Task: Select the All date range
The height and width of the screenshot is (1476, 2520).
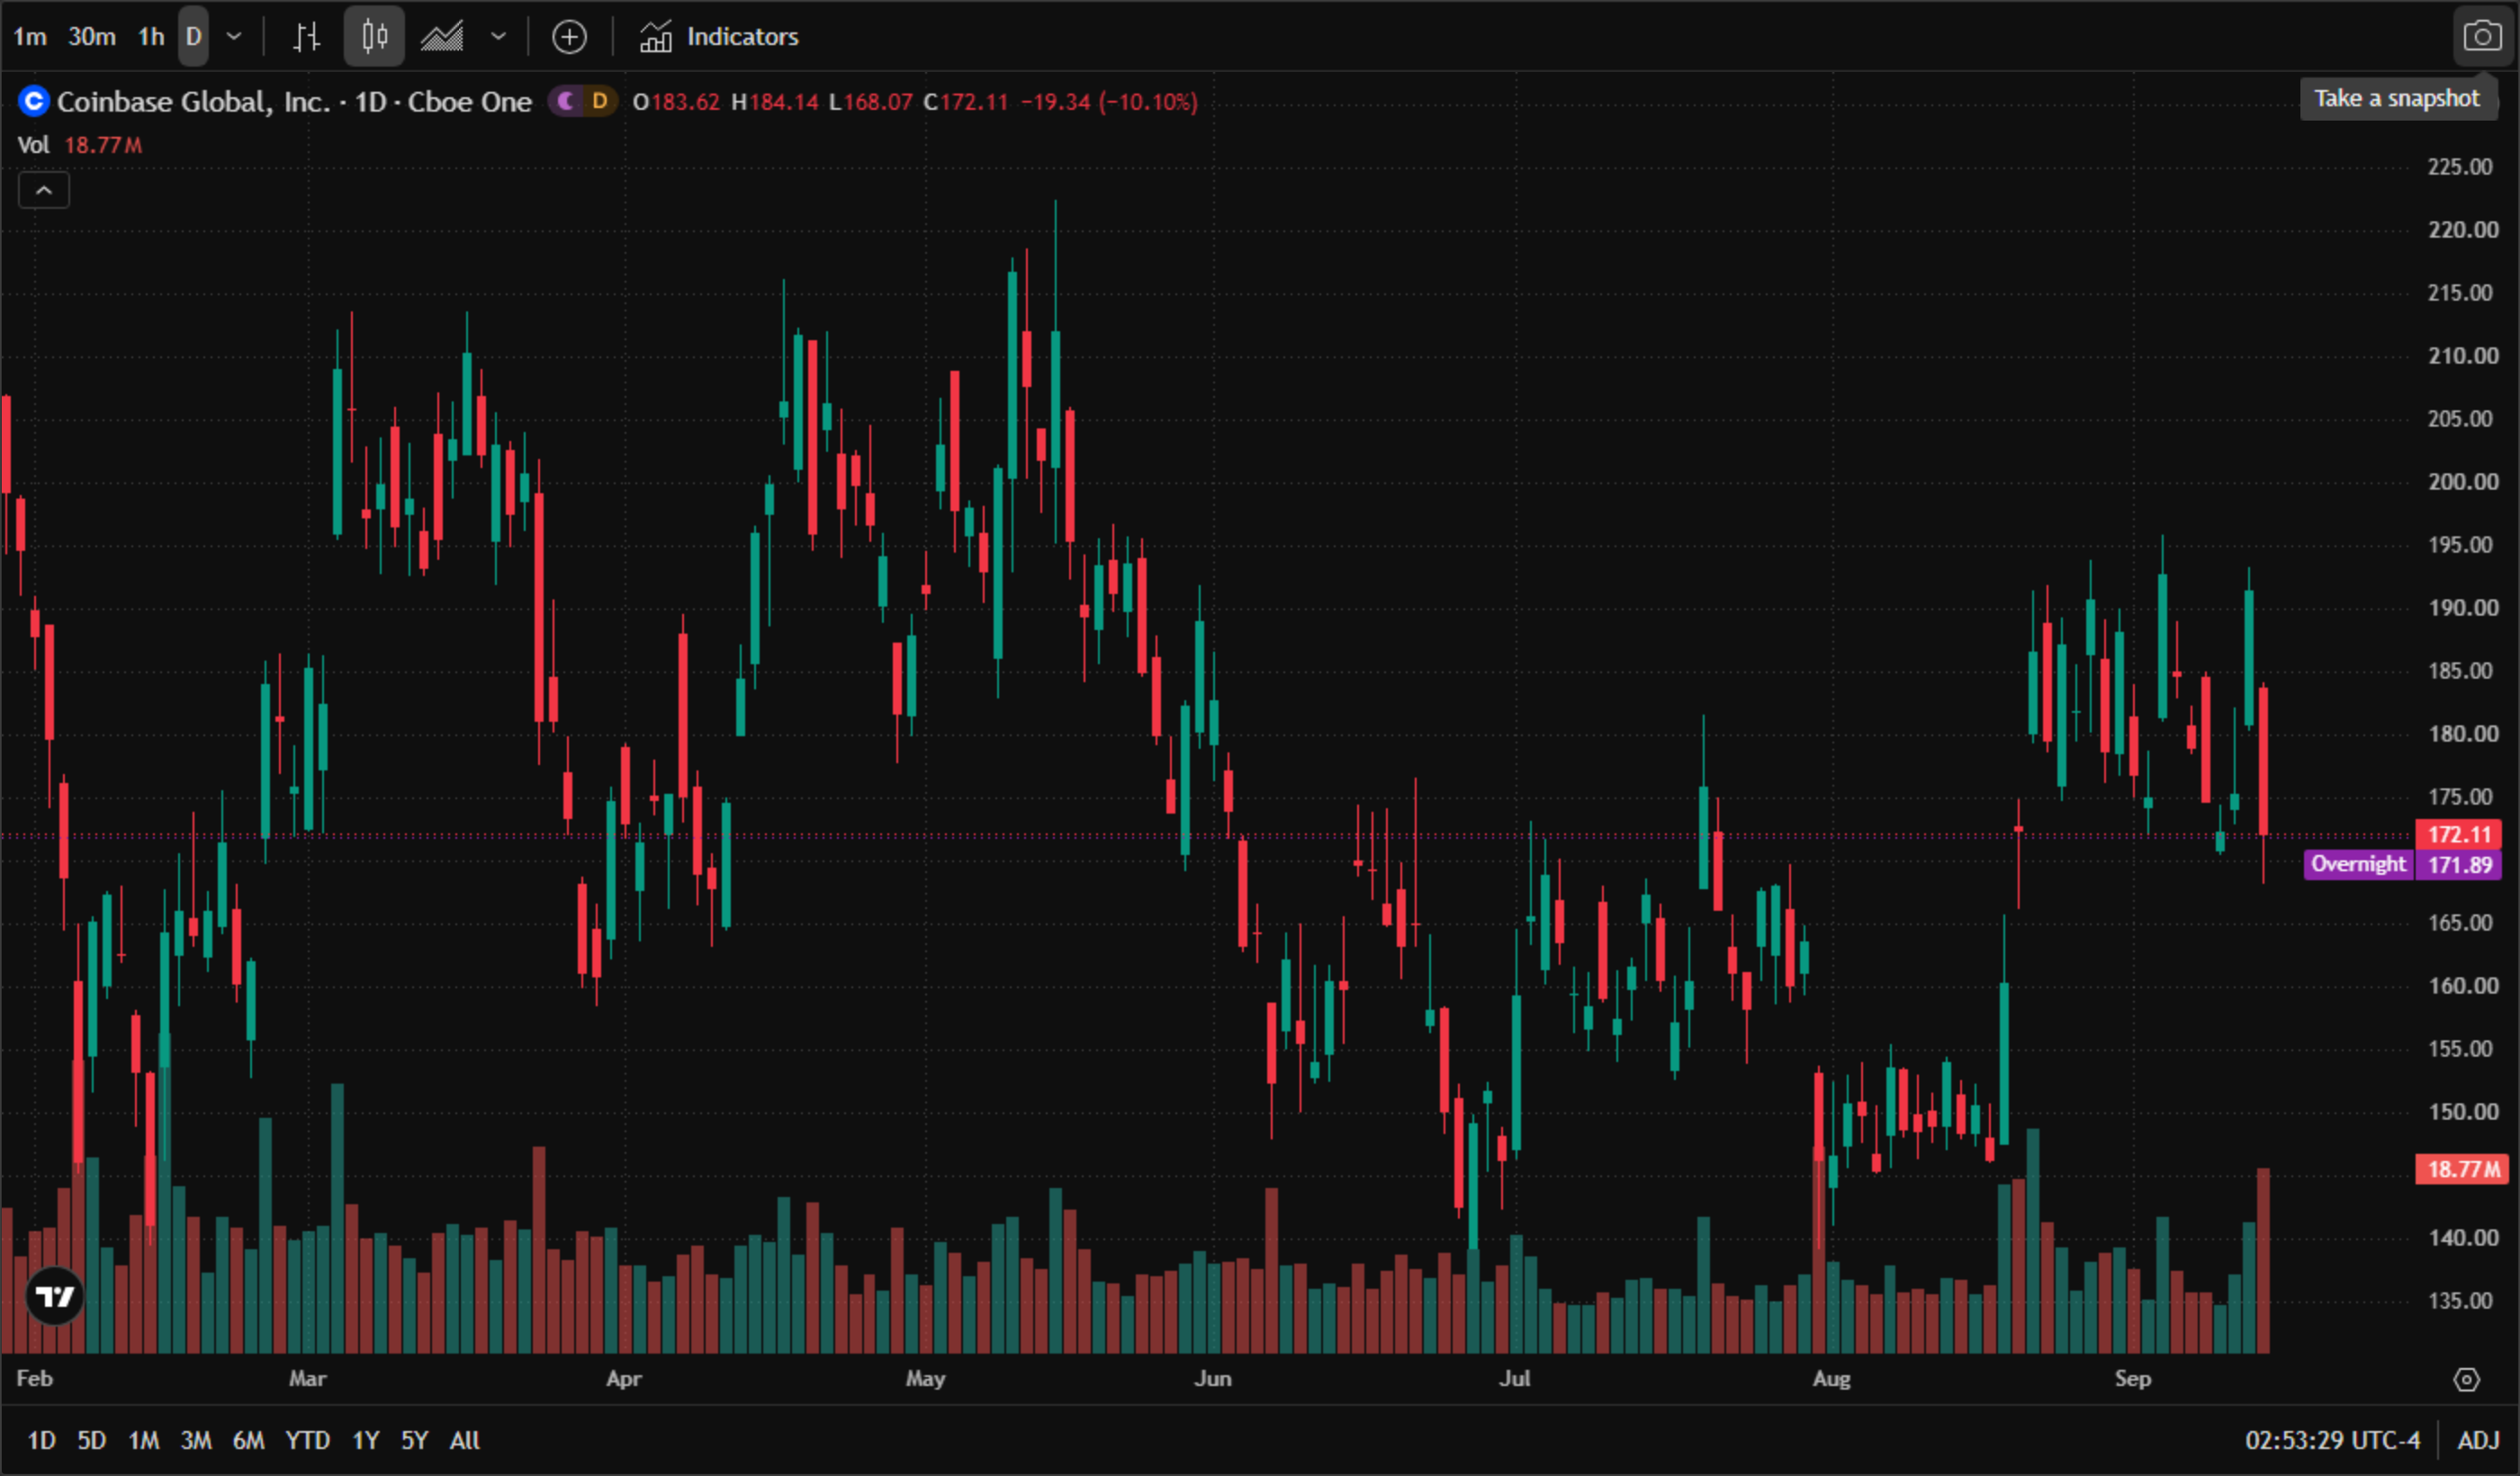Action: (465, 1440)
